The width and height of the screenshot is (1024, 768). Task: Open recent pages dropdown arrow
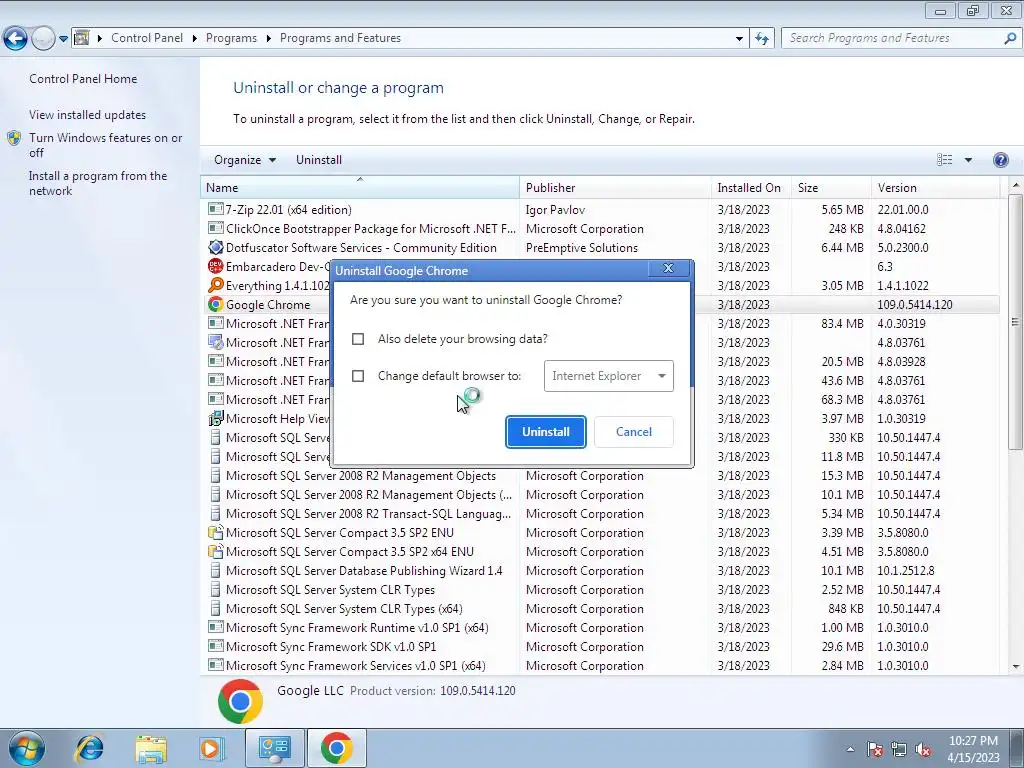click(x=63, y=39)
